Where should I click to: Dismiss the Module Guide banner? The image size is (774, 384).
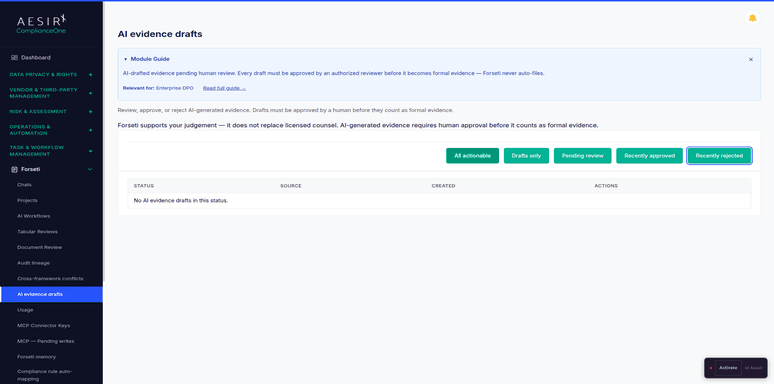click(751, 60)
